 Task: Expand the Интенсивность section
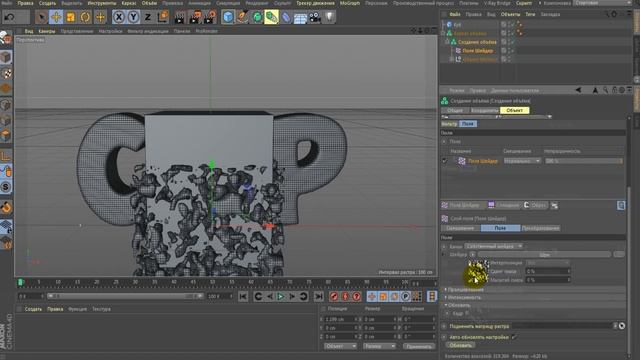tap(464, 298)
